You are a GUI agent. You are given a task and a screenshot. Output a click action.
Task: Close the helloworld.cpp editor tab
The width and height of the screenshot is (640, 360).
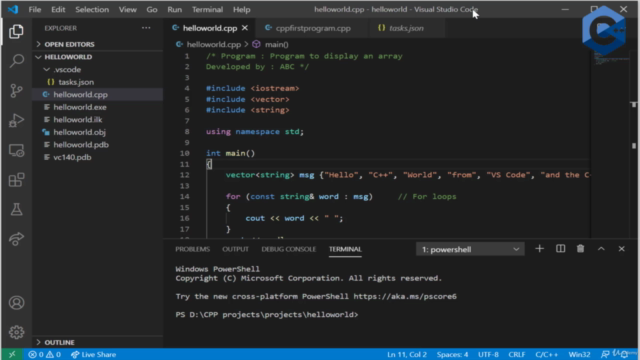245,28
